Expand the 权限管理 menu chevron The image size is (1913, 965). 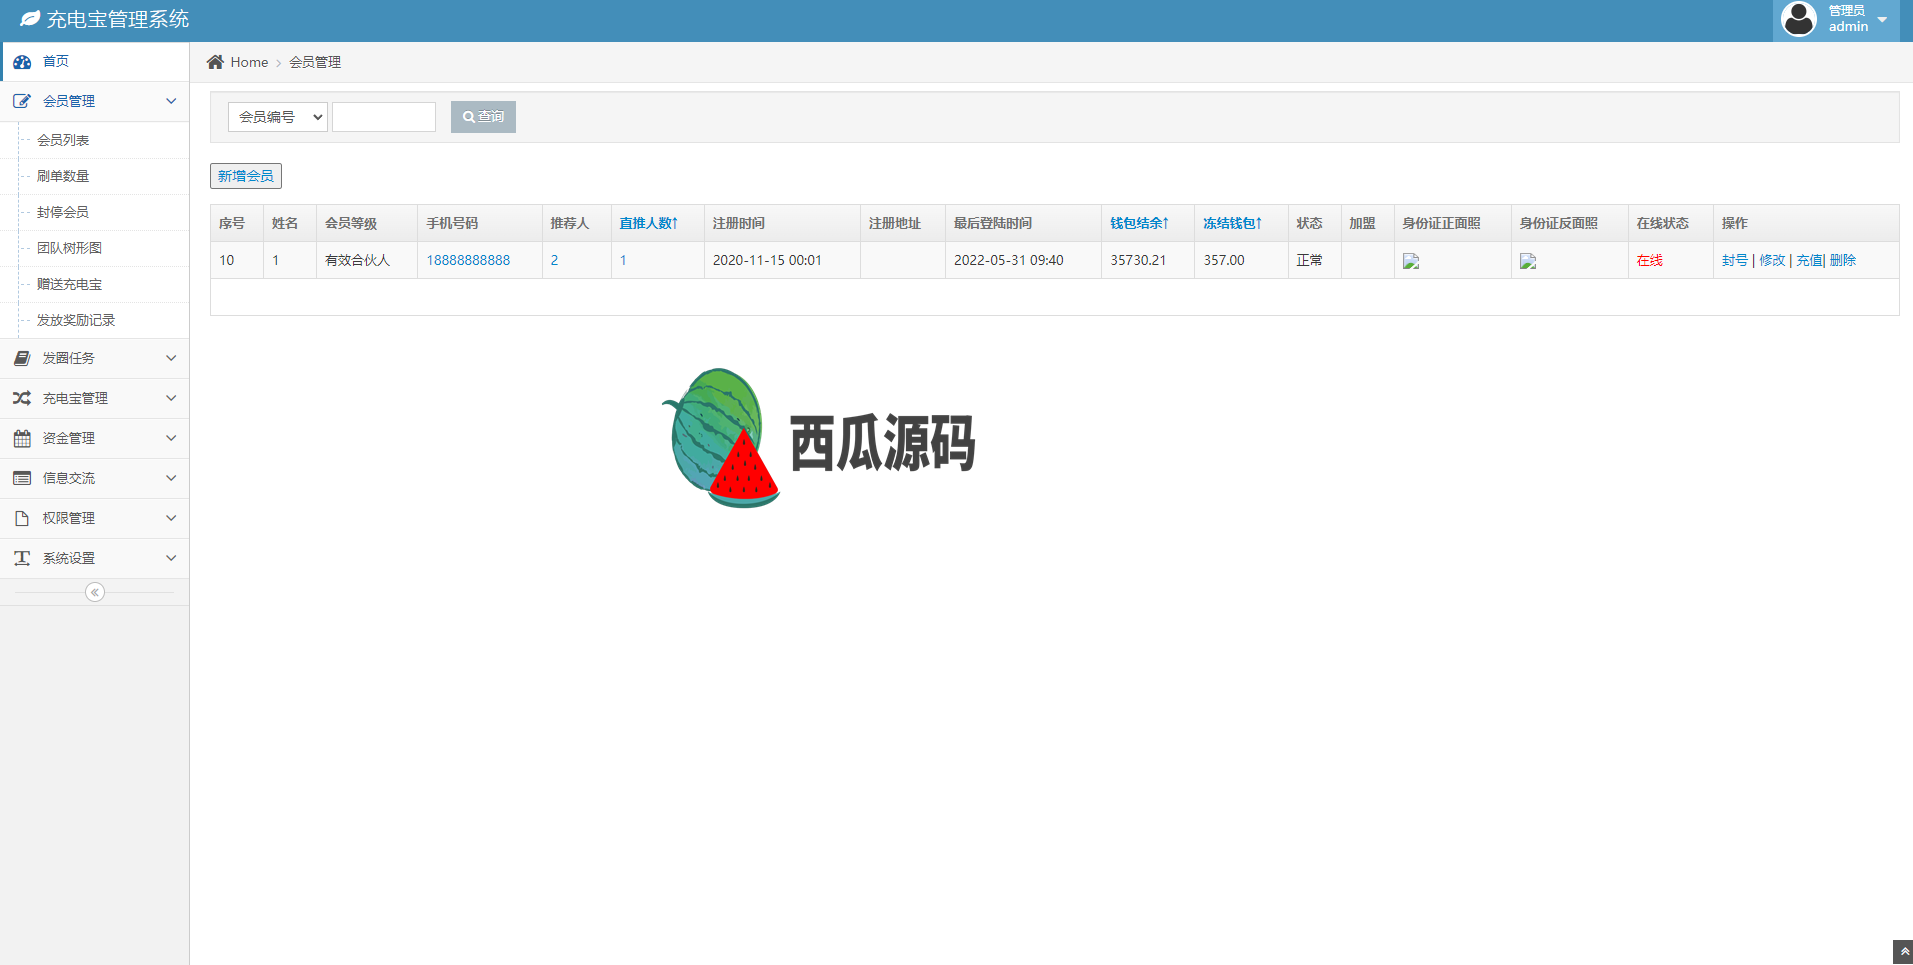[171, 518]
